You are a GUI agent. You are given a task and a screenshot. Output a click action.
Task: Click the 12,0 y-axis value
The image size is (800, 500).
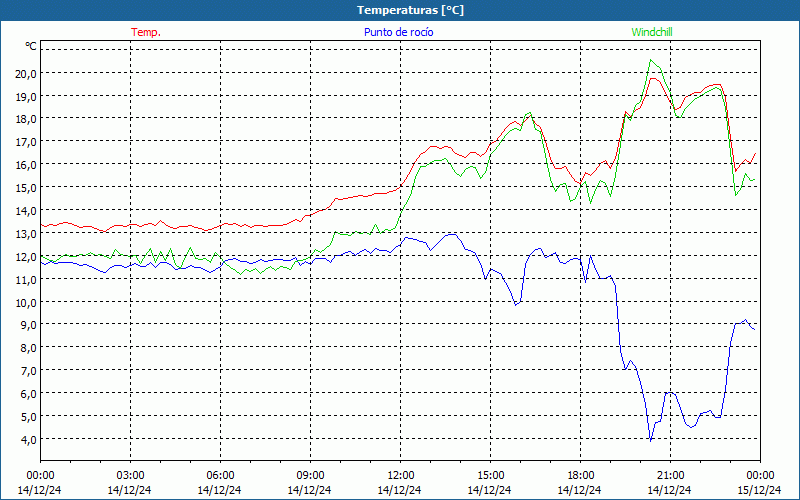tap(26, 257)
